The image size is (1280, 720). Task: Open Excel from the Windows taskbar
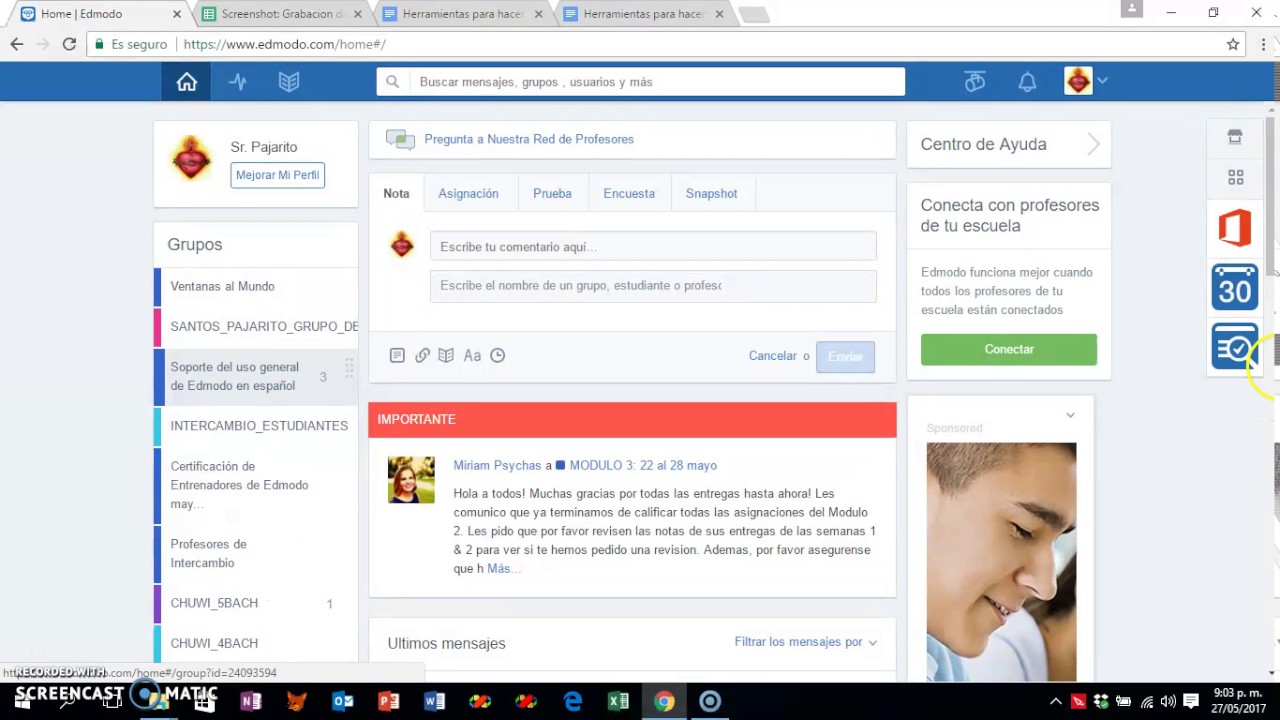618,701
